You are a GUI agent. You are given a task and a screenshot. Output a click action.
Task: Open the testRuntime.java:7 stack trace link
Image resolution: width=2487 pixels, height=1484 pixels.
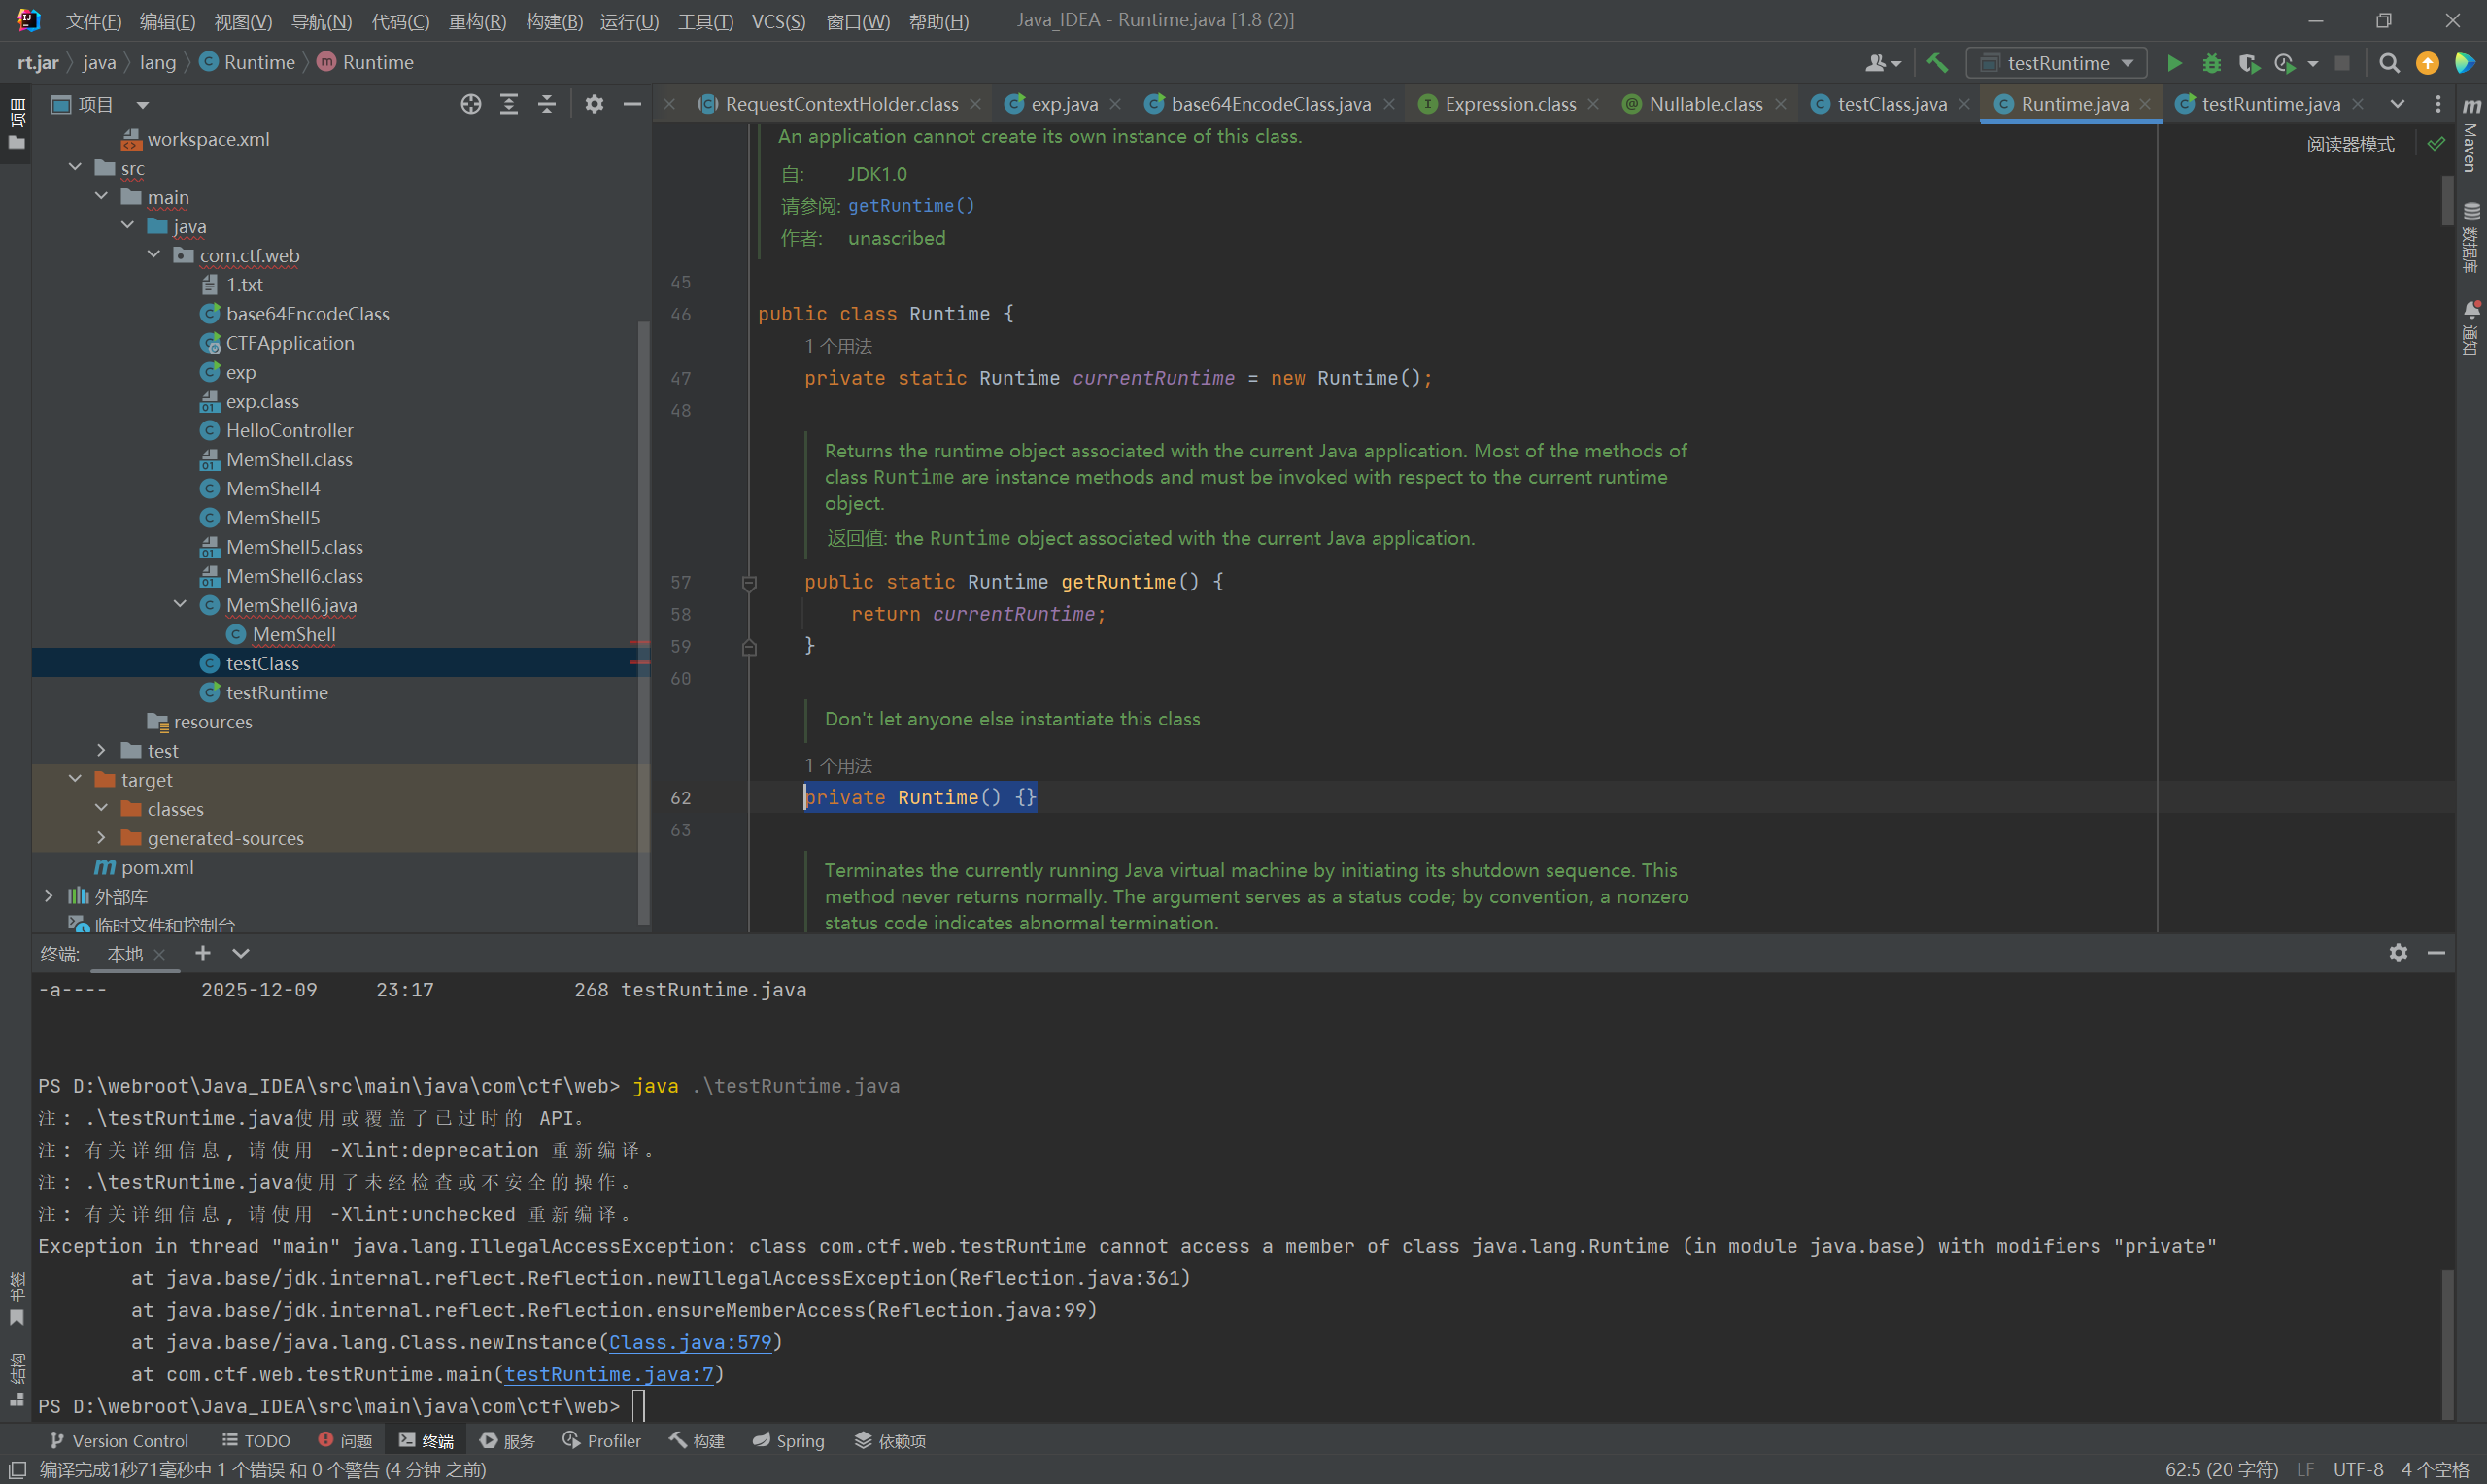pyautogui.click(x=608, y=1374)
